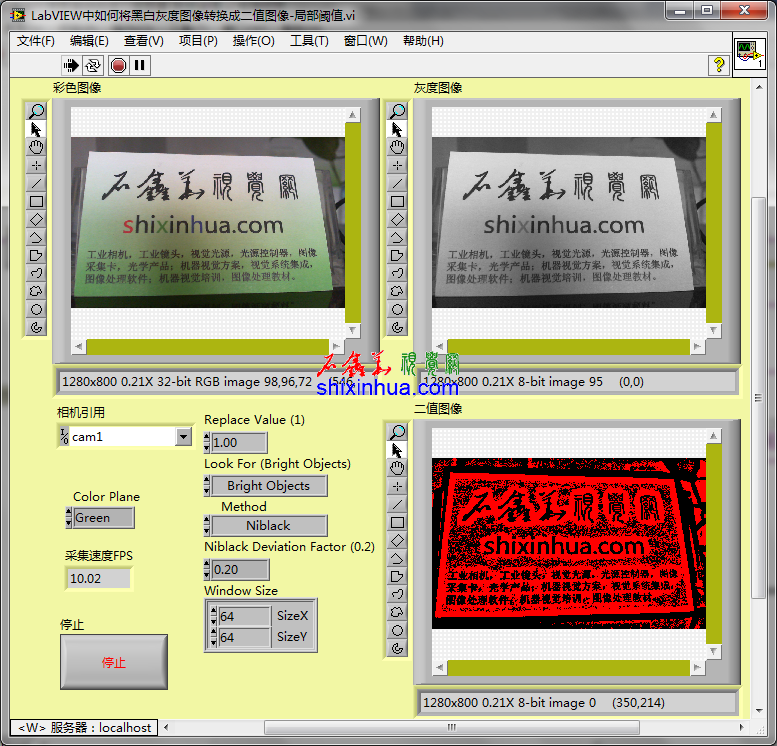Open the context help question mark icon
The height and width of the screenshot is (746, 777).
(718, 65)
